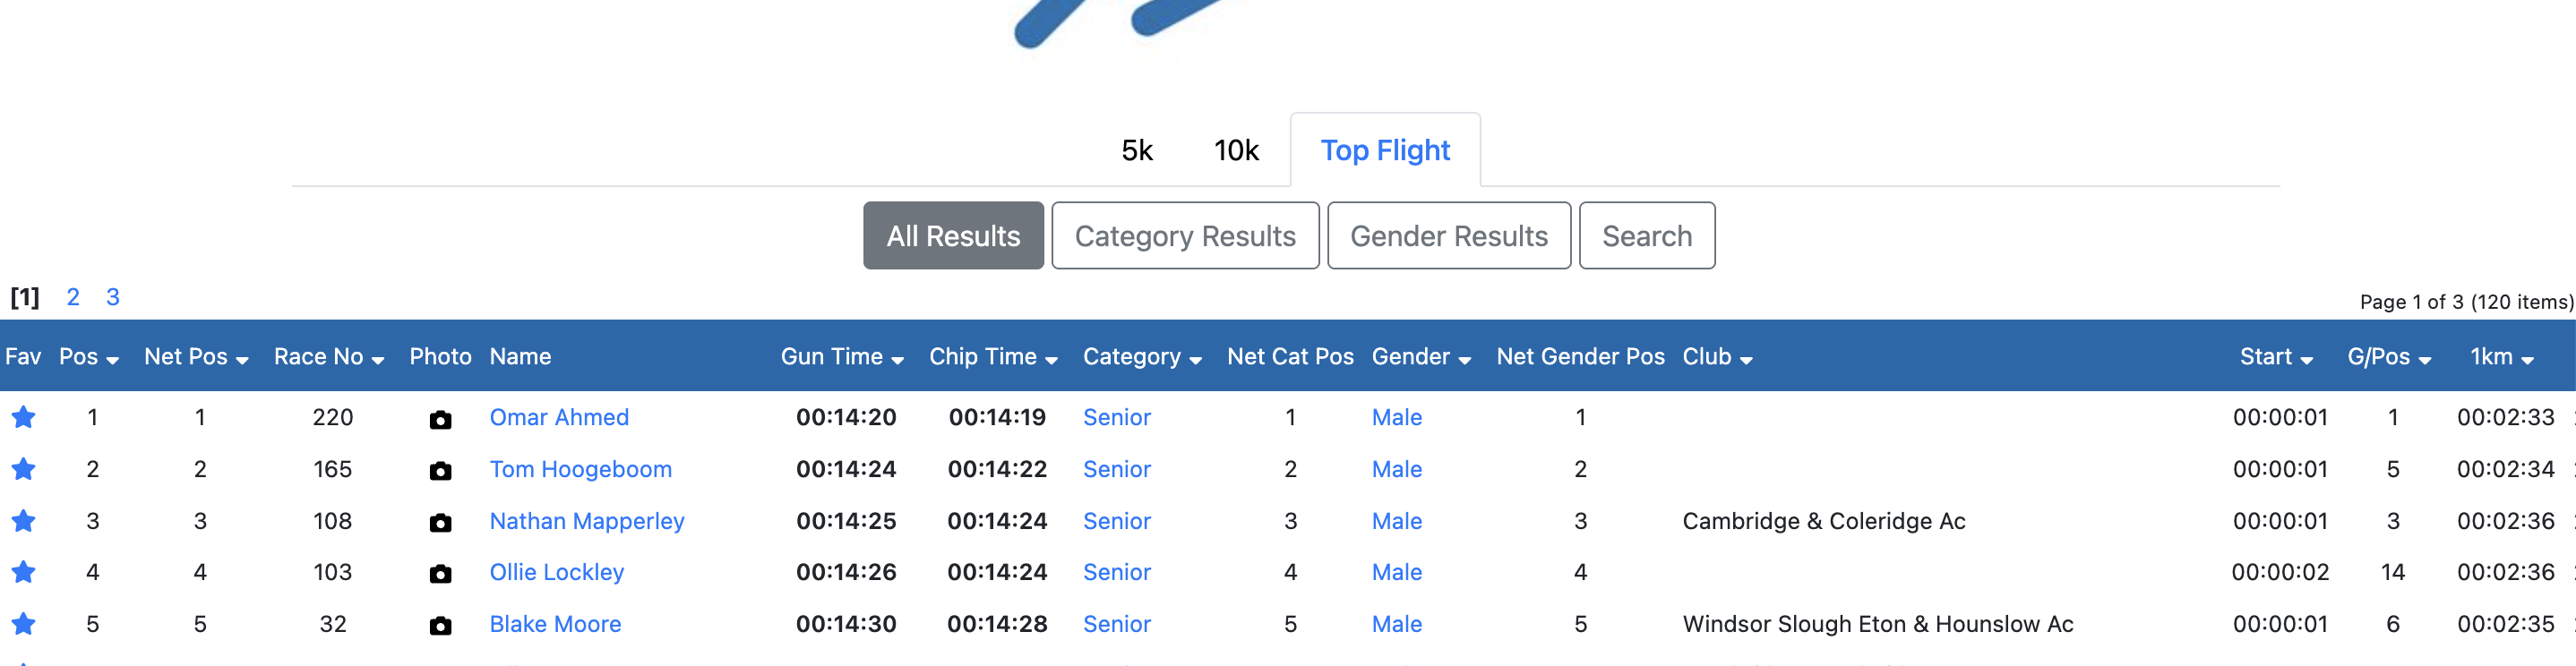Open photo camera icon for Tom Hoogeboom

point(440,471)
